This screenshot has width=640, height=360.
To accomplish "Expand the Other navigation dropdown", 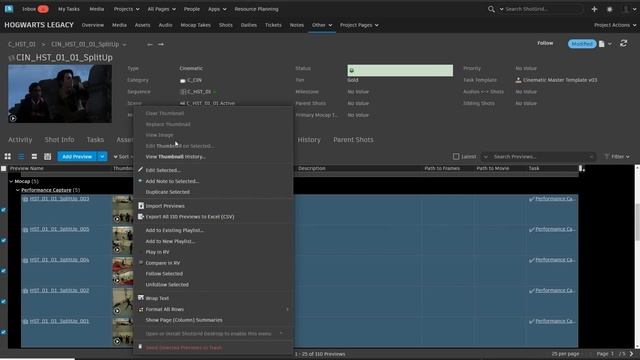I will [x=322, y=25].
